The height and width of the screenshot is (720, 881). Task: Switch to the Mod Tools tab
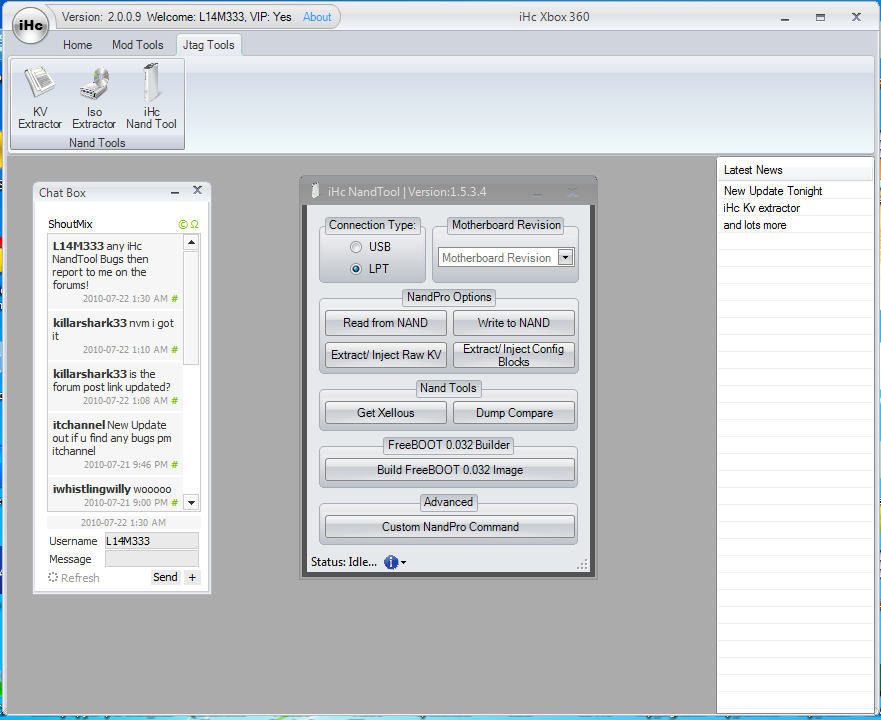click(137, 45)
